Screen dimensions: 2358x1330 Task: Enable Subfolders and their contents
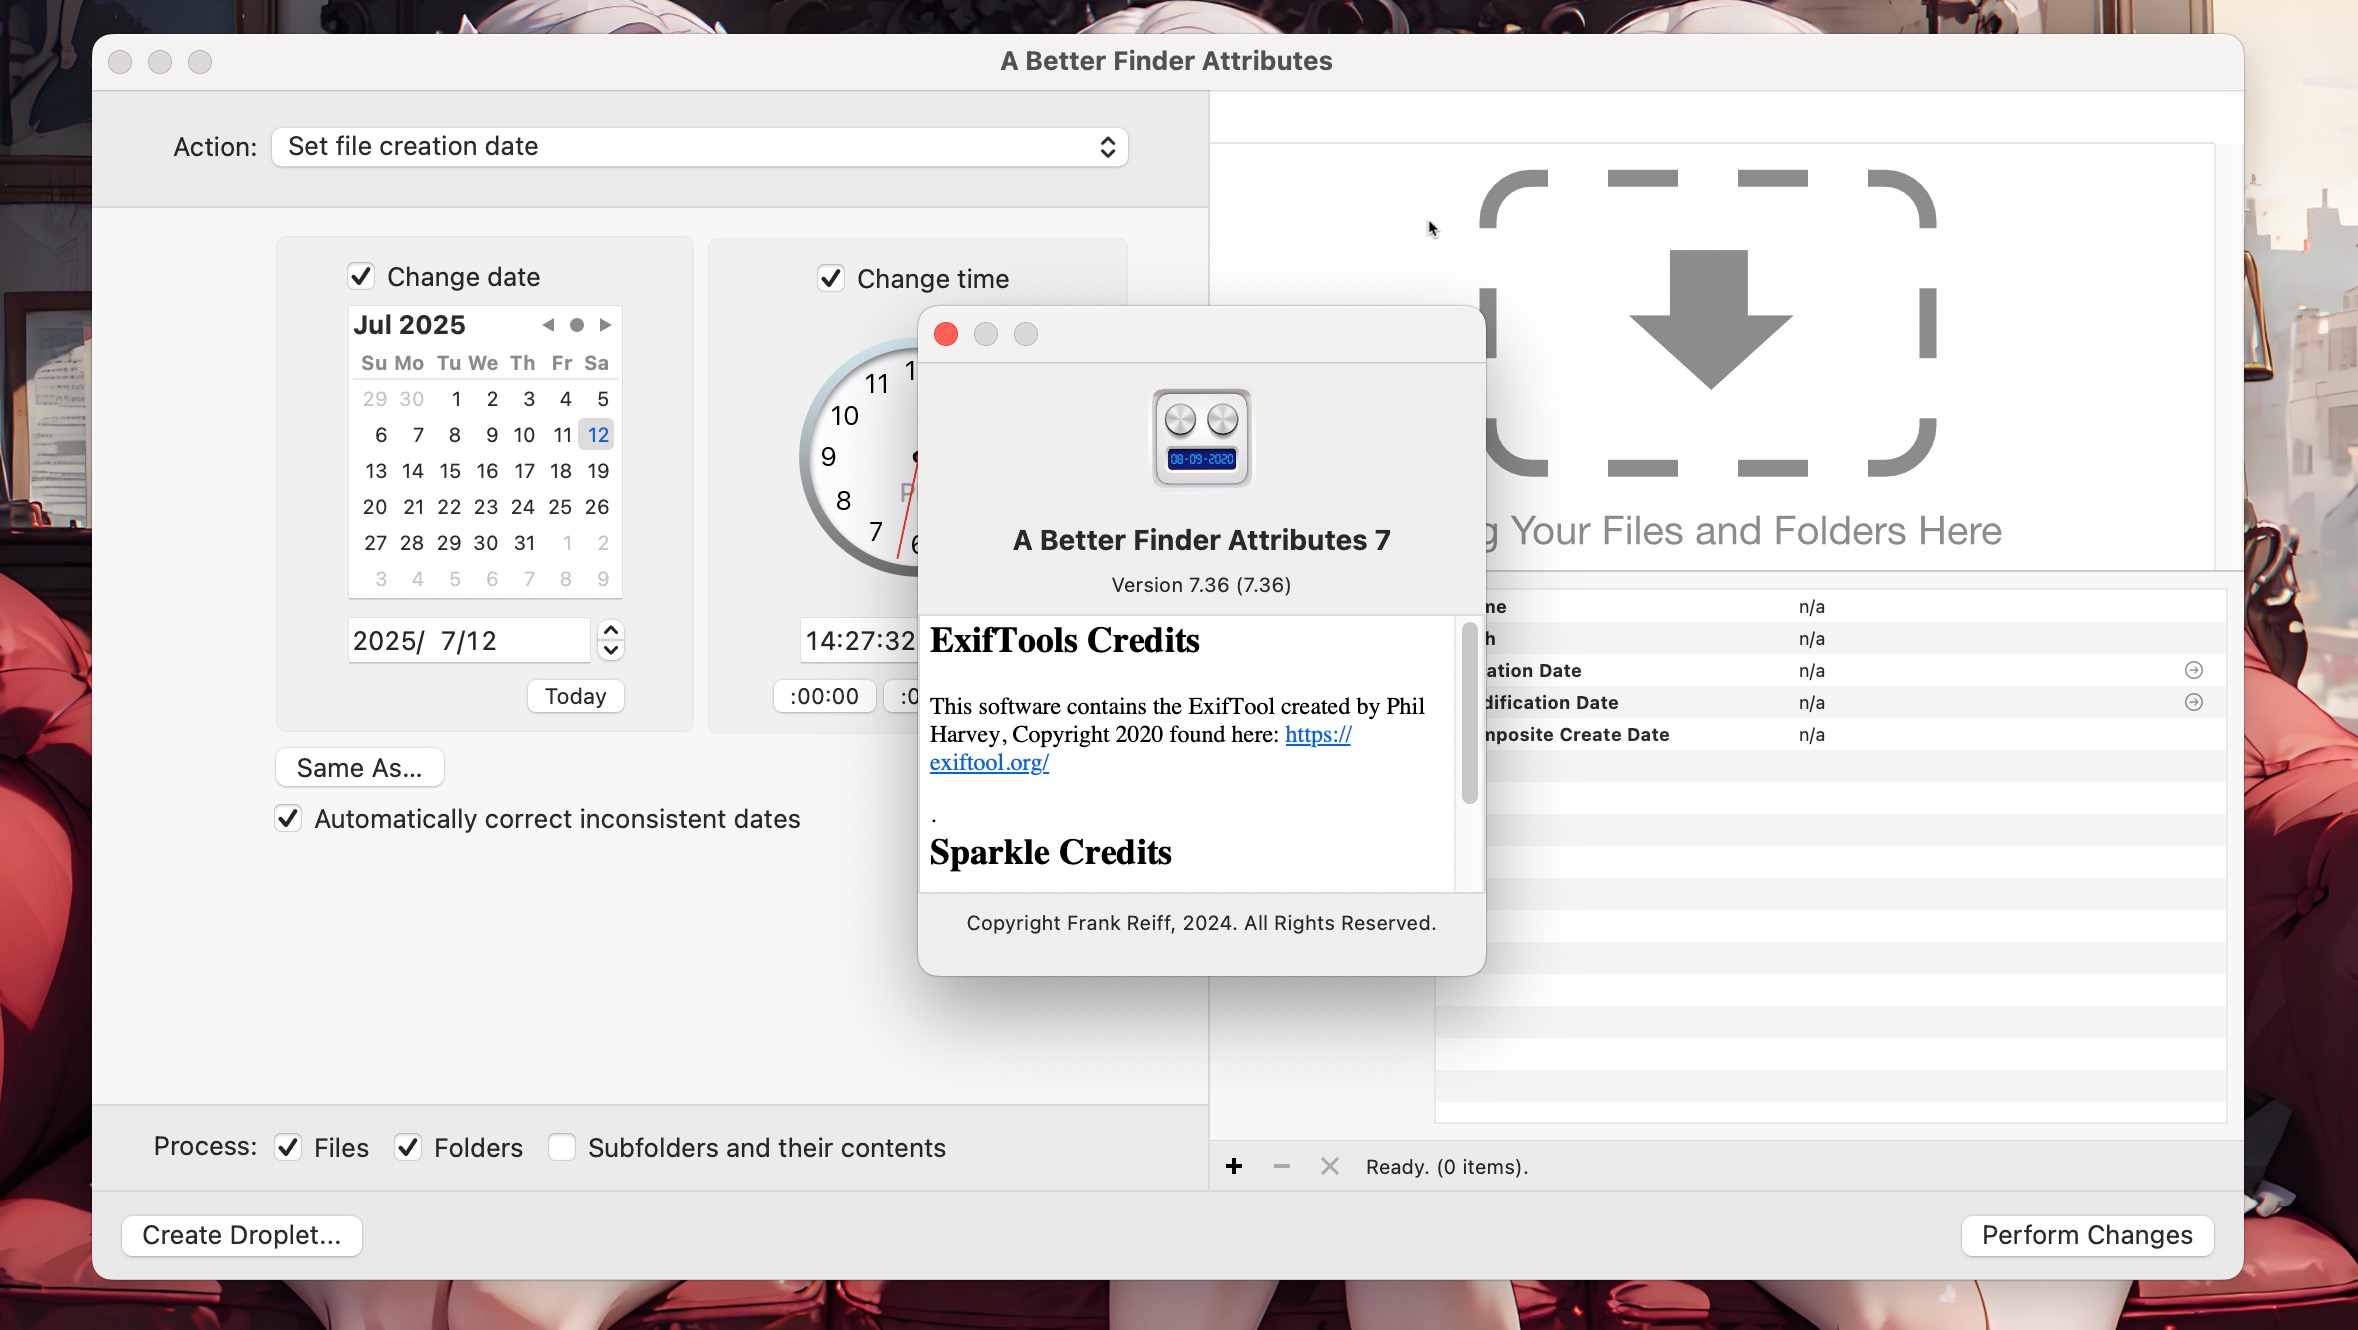562,1147
